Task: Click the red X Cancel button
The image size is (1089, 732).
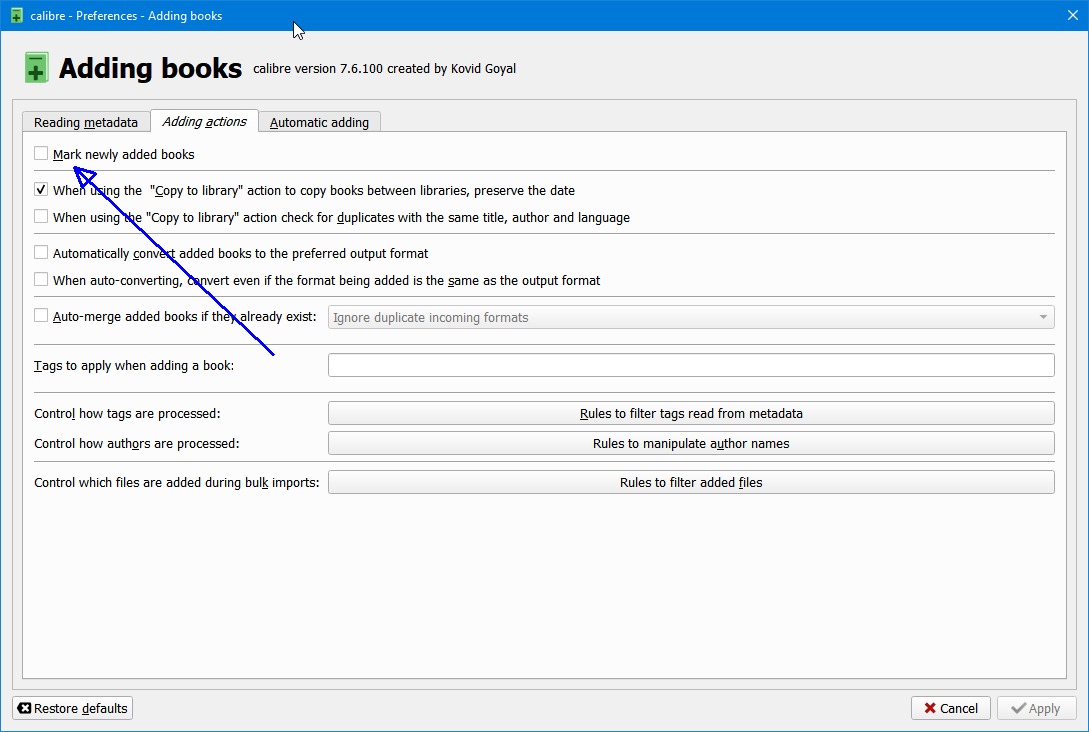Action: (x=950, y=708)
